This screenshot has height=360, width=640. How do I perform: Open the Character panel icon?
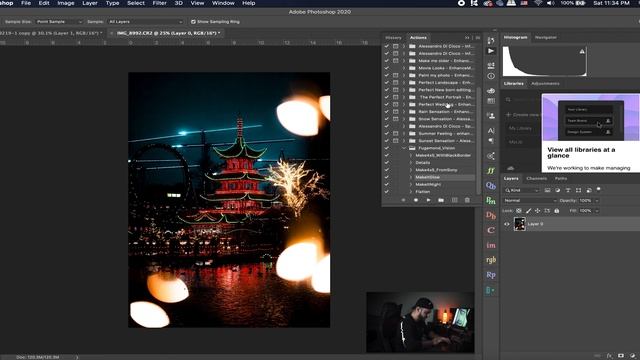pos(491,131)
